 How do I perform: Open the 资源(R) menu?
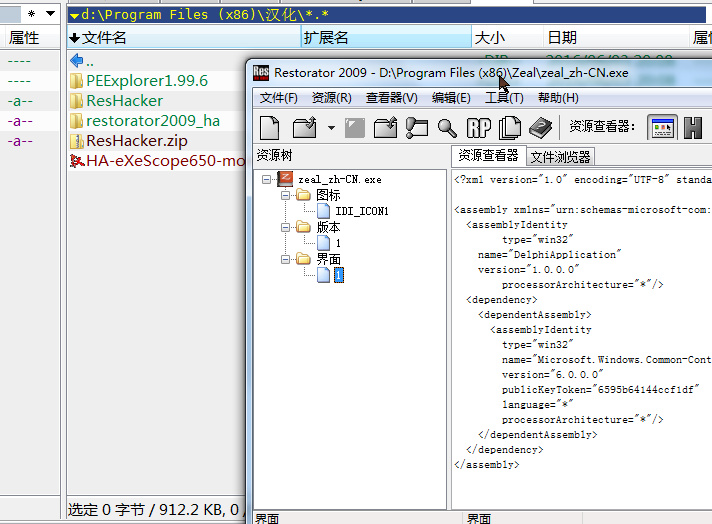[331, 98]
